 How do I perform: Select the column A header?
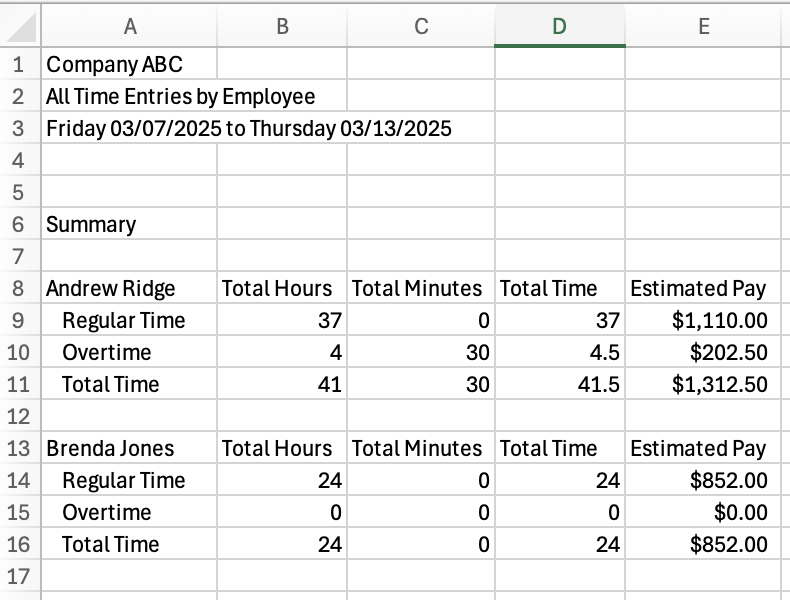(x=129, y=27)
